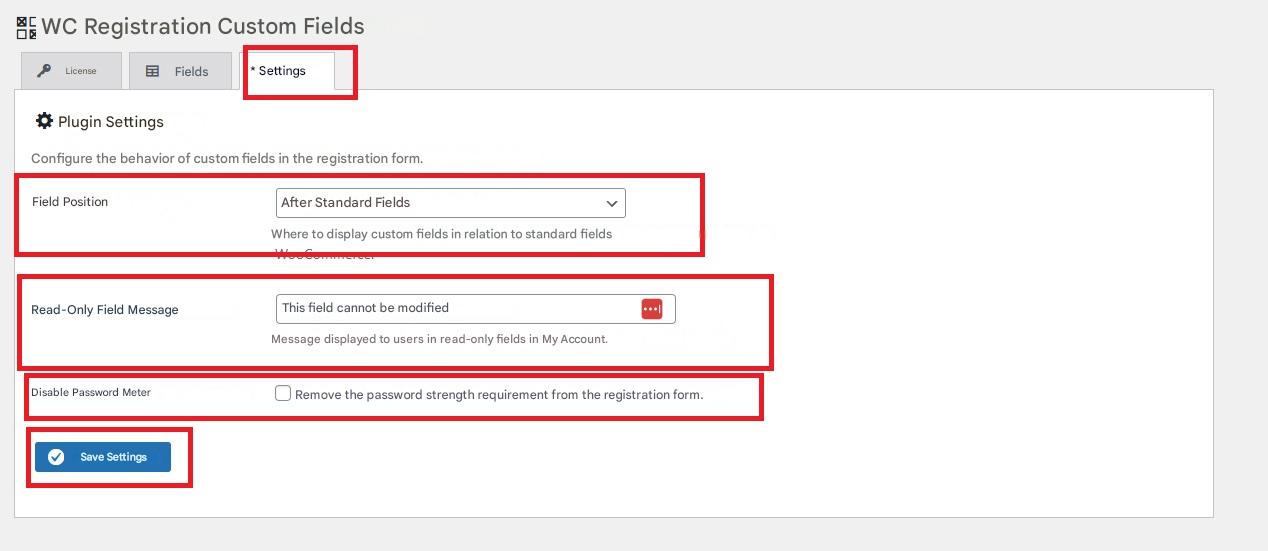The height and width of the screenshot is (551, 1268).
Task: Switch to the License tab
Action: tap(71, 71)
